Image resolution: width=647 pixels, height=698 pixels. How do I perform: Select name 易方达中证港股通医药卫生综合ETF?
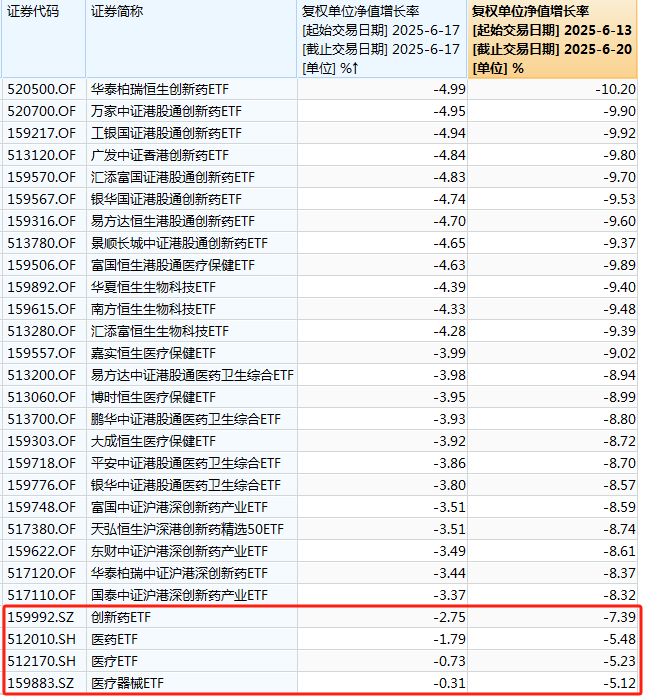tap(192, 375)
